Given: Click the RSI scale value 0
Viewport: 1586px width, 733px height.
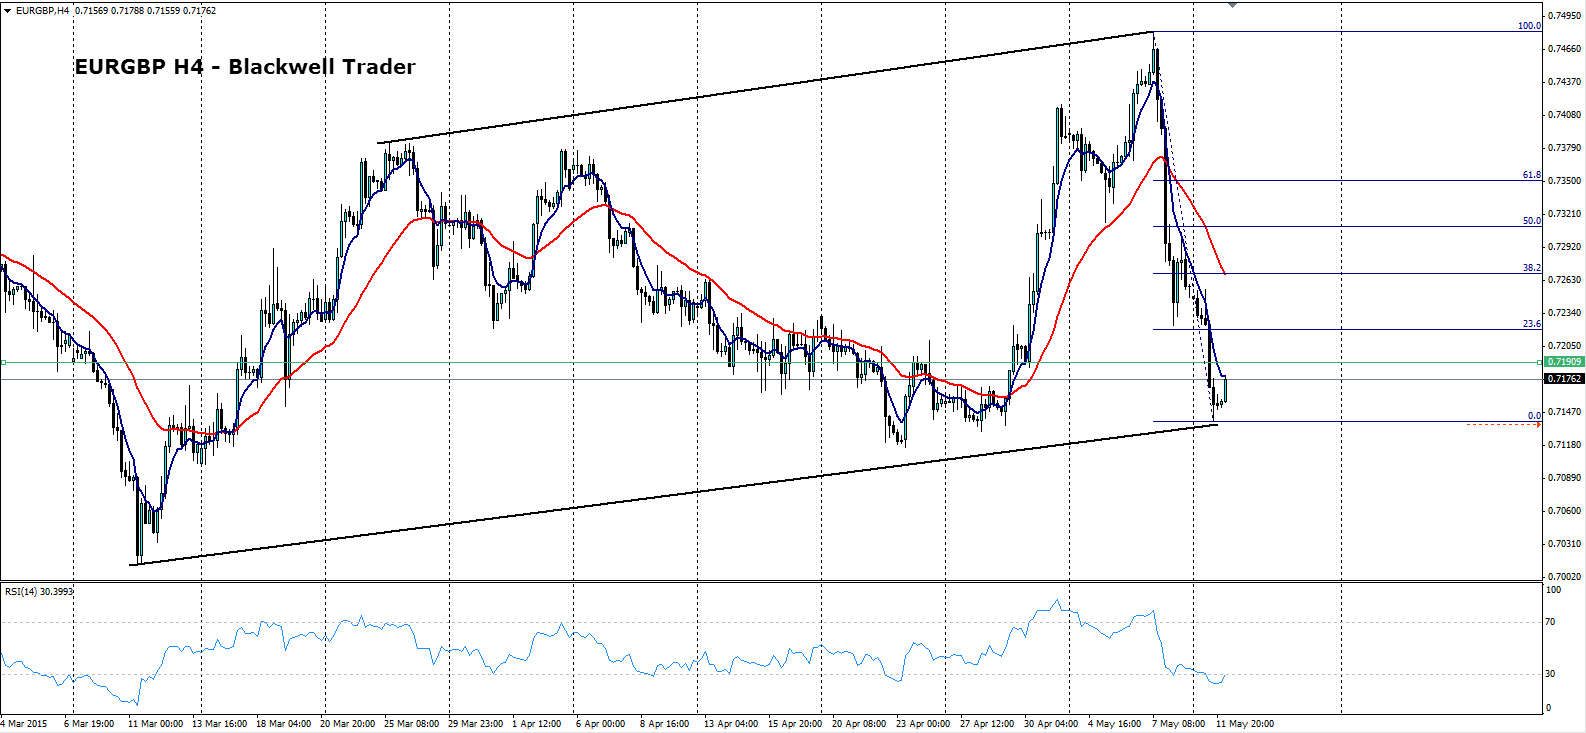Looking at the screenshot, I should coord(1549,708).
